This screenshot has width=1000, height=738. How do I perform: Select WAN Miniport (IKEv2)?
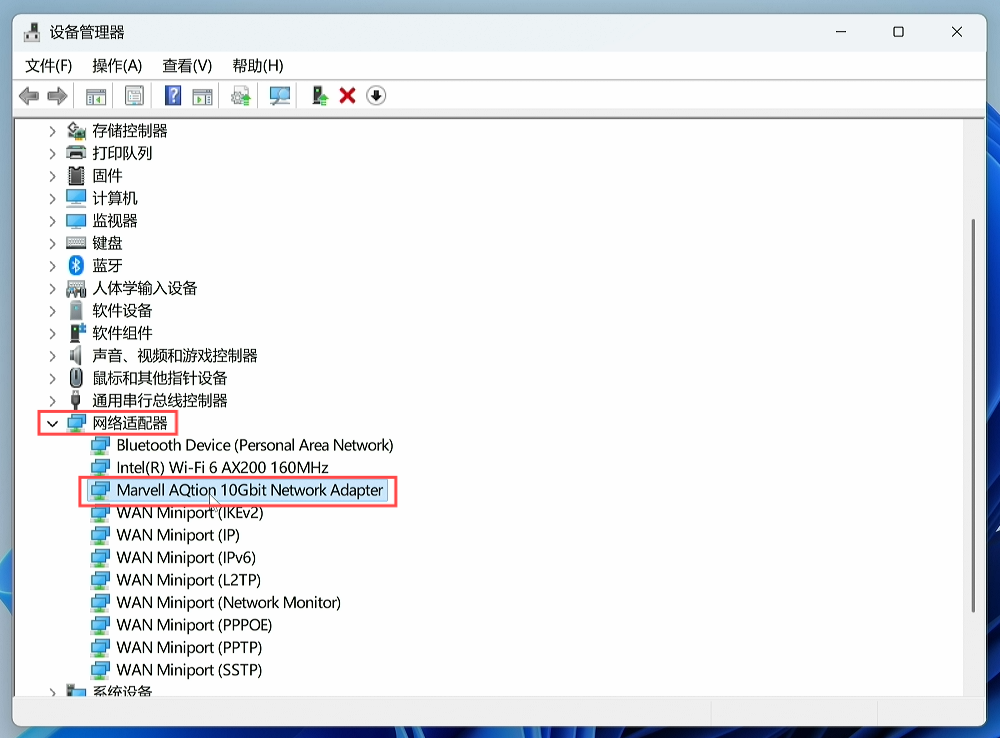tap(189, 513)
